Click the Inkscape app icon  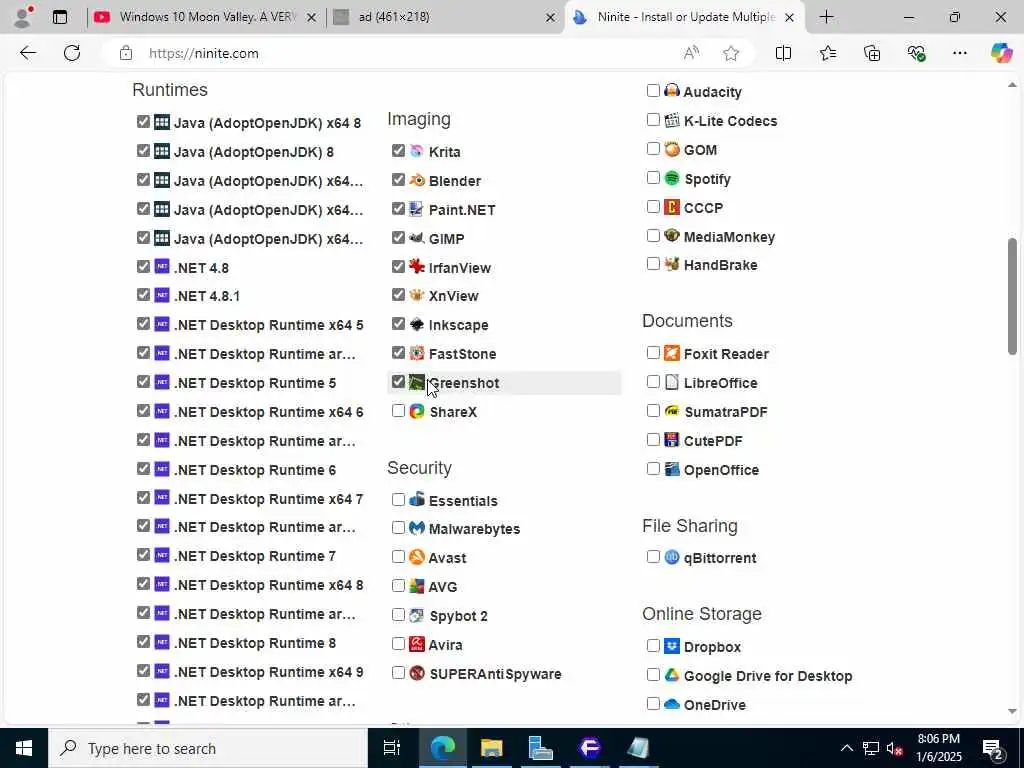(x=417, y=324)
